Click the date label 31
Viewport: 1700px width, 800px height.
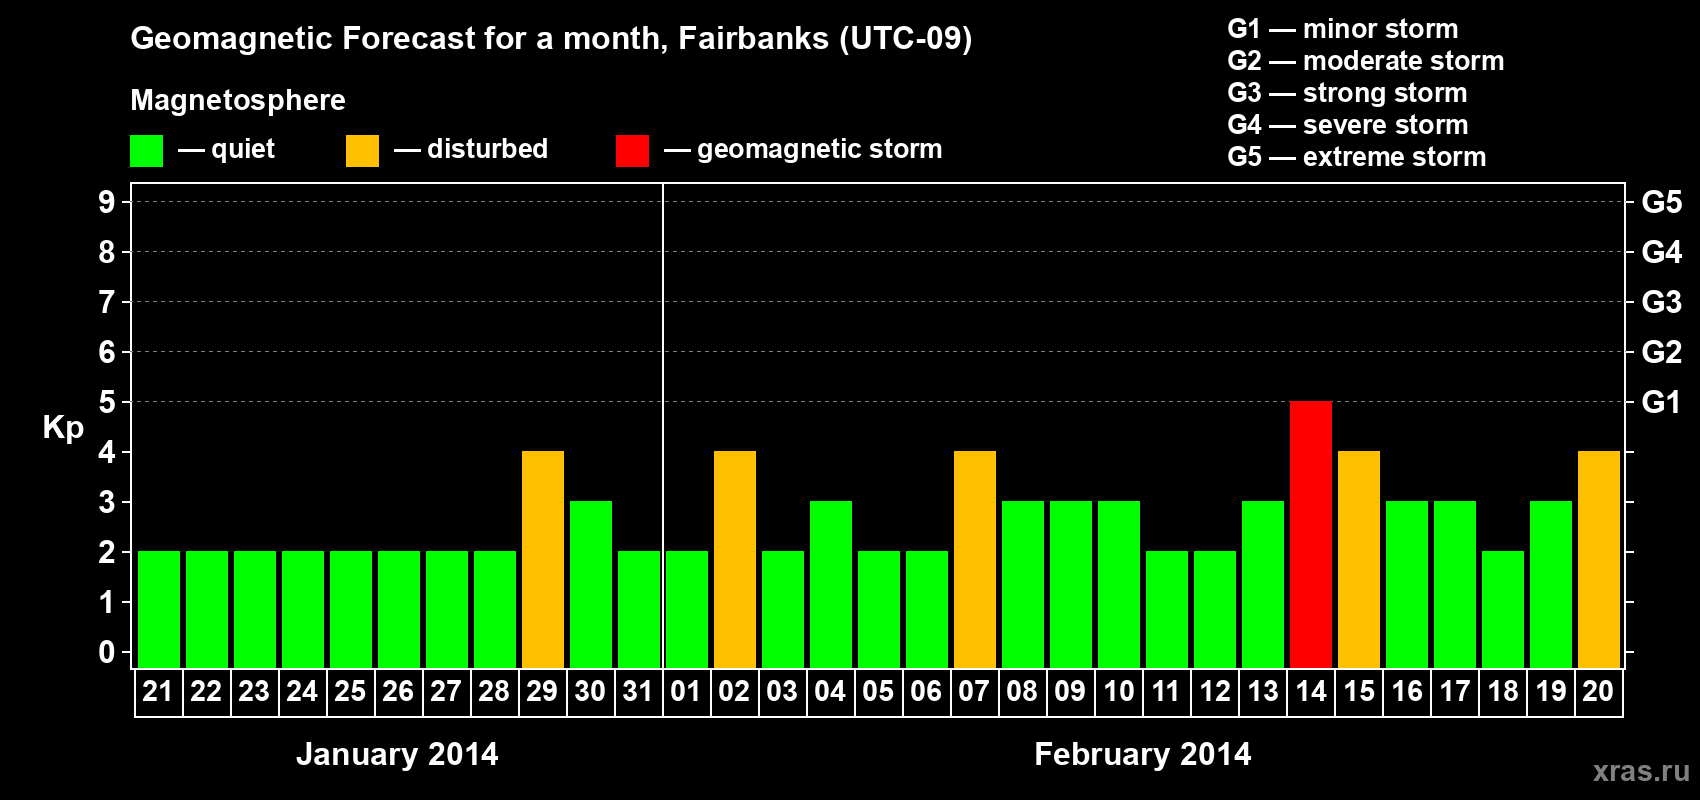coord(638,692)
